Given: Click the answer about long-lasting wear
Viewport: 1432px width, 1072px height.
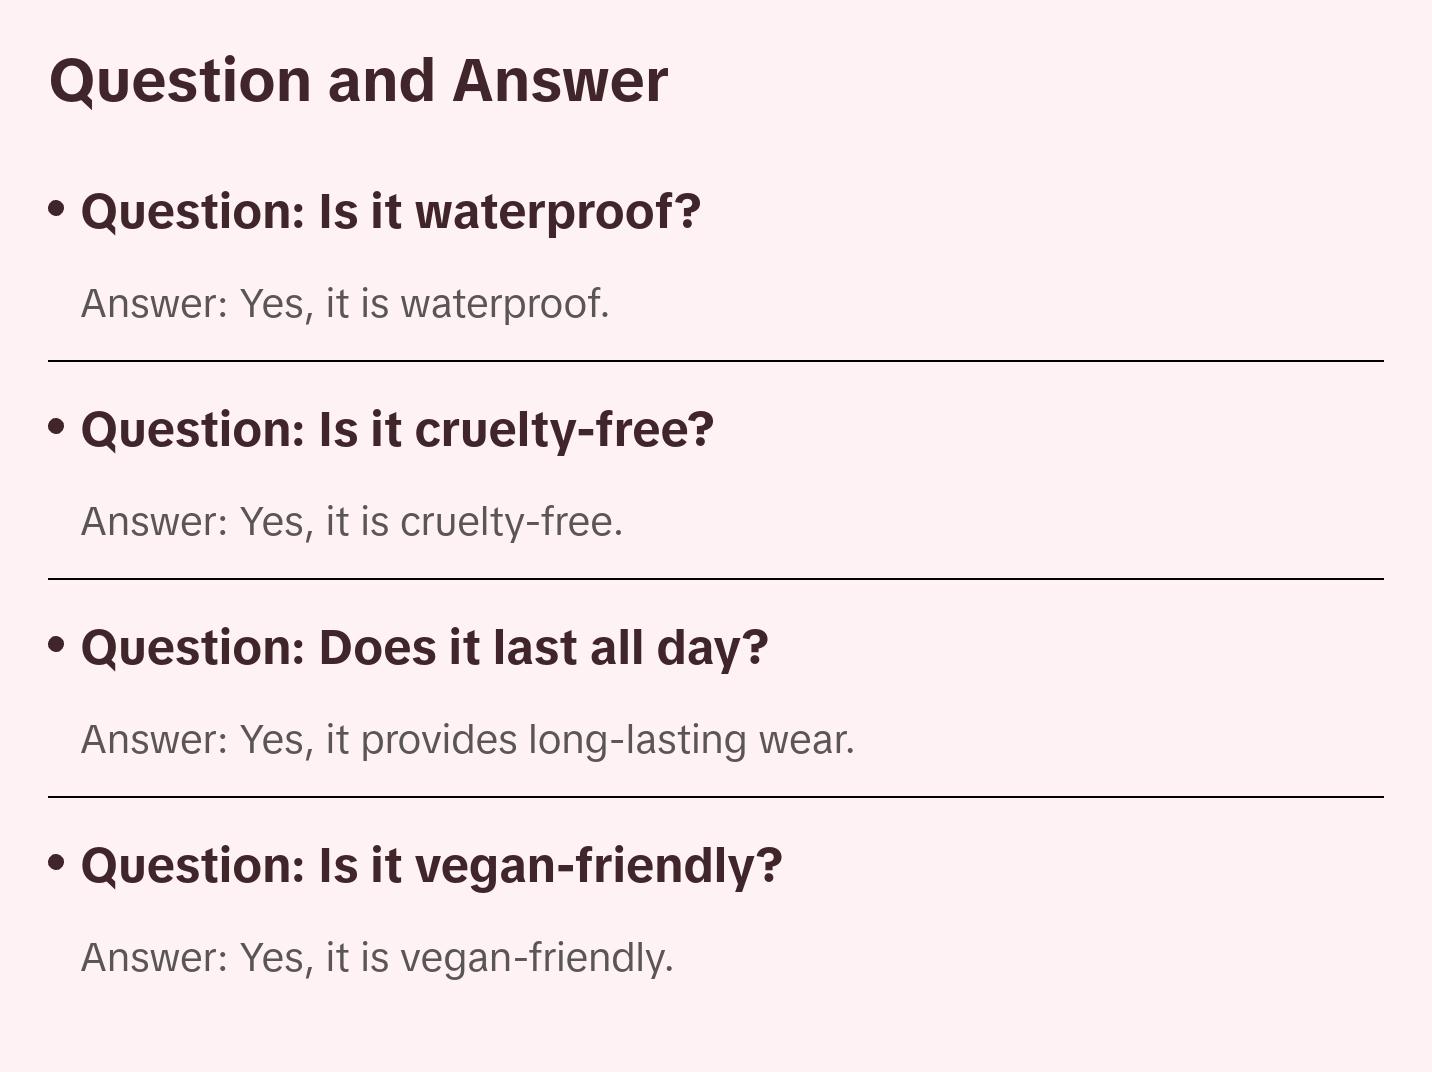Looking at the screenshot, I should pyautogui.click(x=467, y=740).
